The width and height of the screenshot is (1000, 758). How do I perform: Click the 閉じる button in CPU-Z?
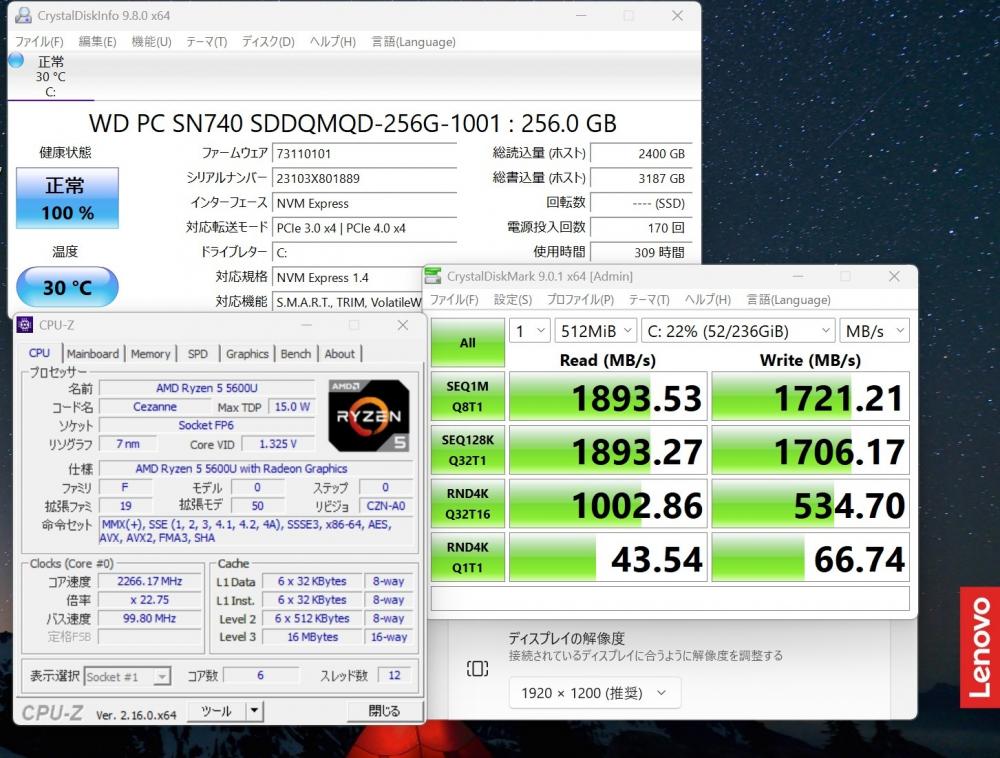coord(385,711)
